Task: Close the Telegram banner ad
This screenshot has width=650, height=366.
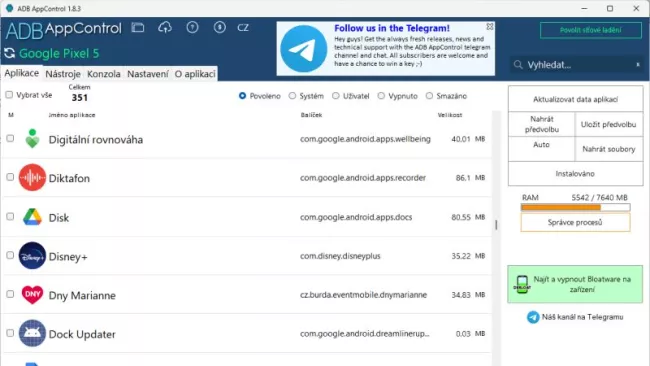Action: pyautogui.click(x=490, y=27)
